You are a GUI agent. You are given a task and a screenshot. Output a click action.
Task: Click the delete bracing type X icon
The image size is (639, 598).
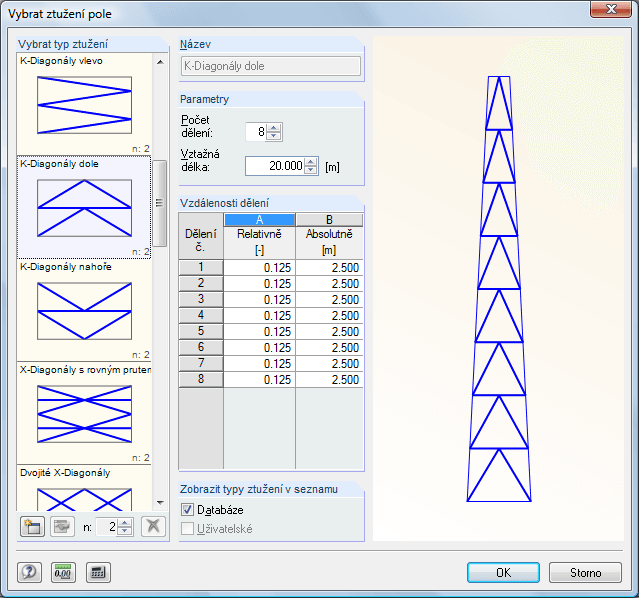(x=153, y=526)
